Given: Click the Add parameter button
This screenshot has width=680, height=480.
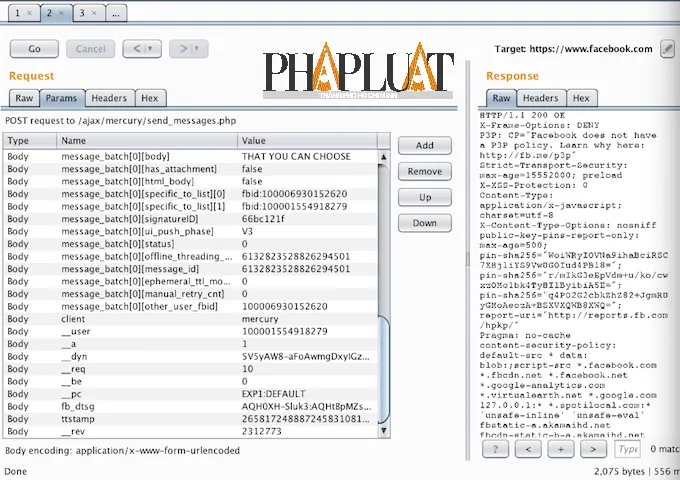Looking at the screenshot, I should (424, 145).
